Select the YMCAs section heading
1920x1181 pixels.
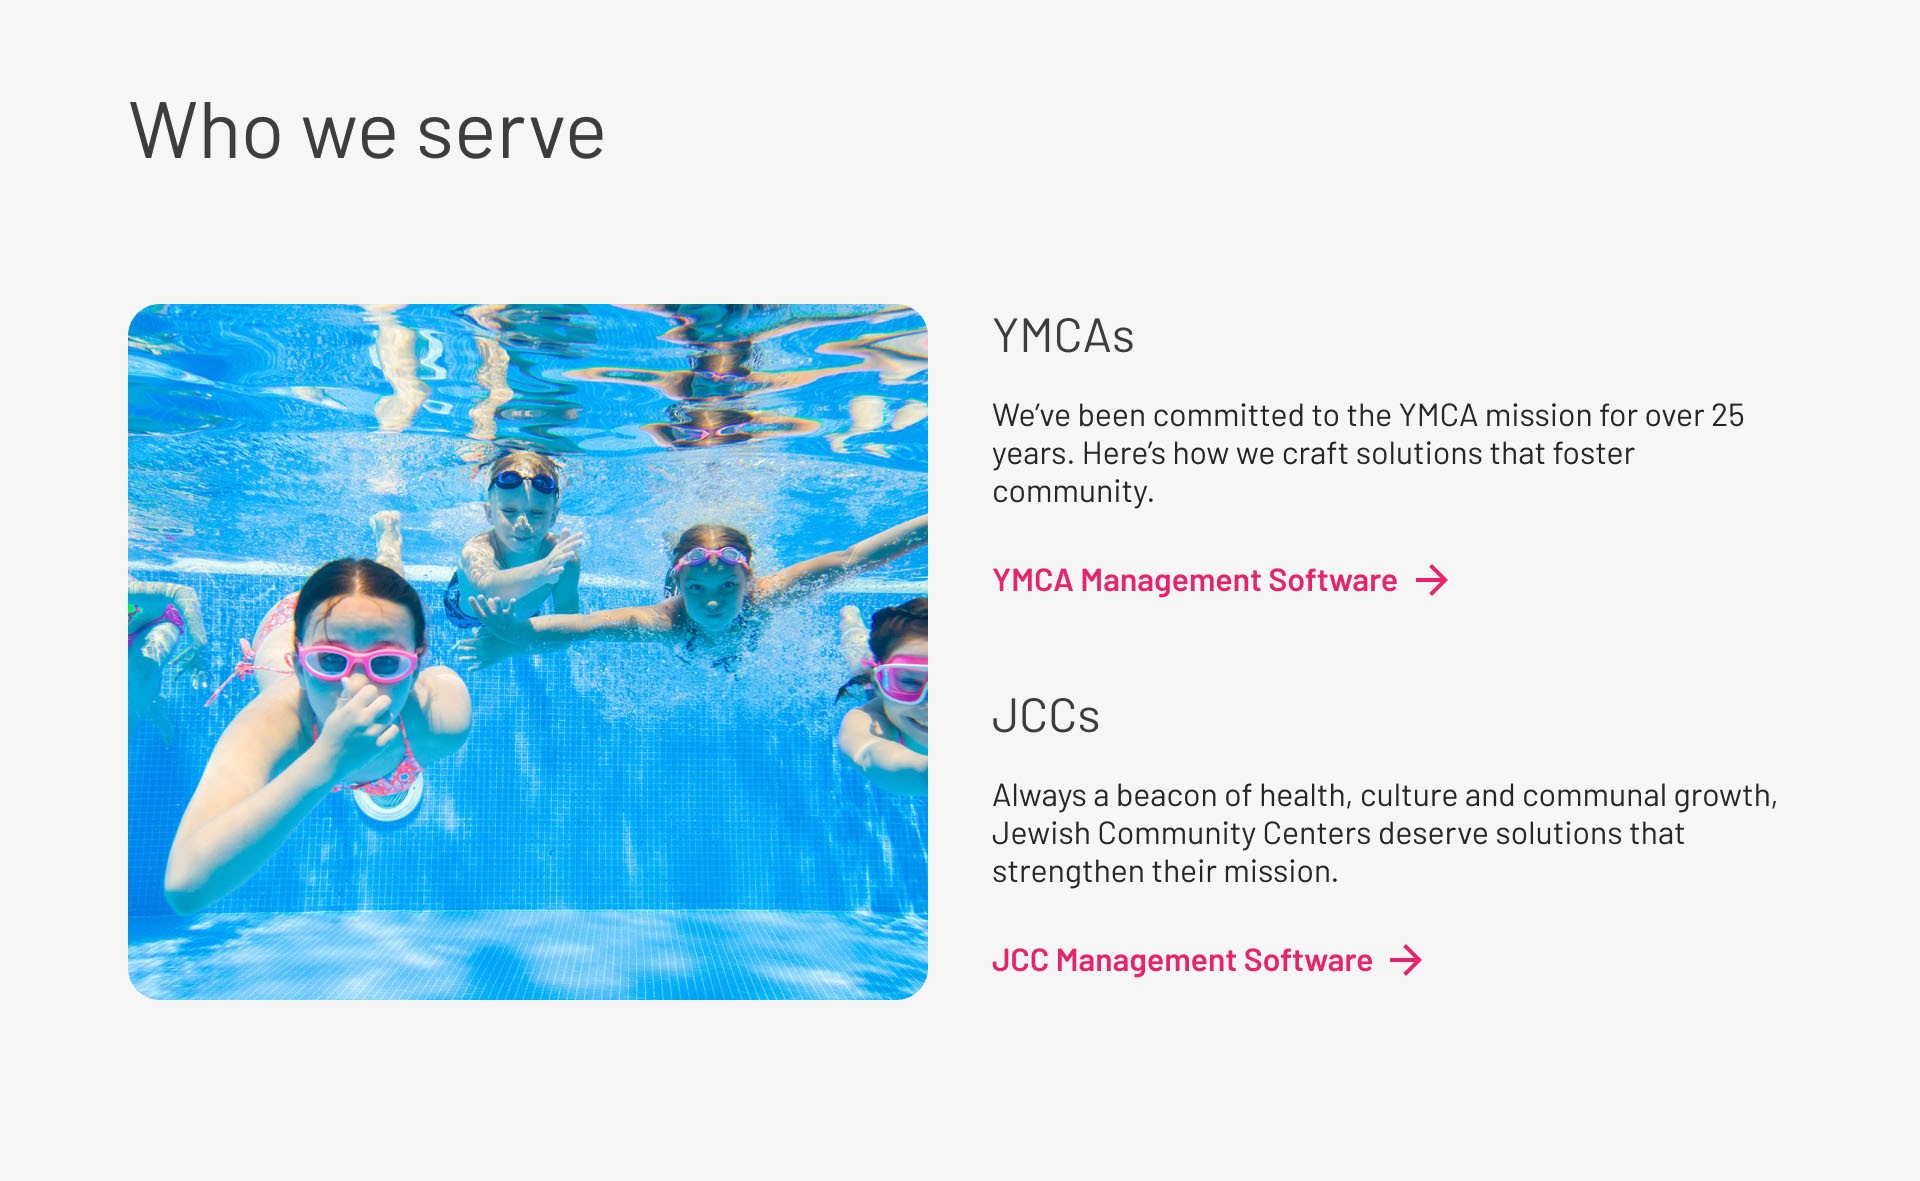[1063, 336]
